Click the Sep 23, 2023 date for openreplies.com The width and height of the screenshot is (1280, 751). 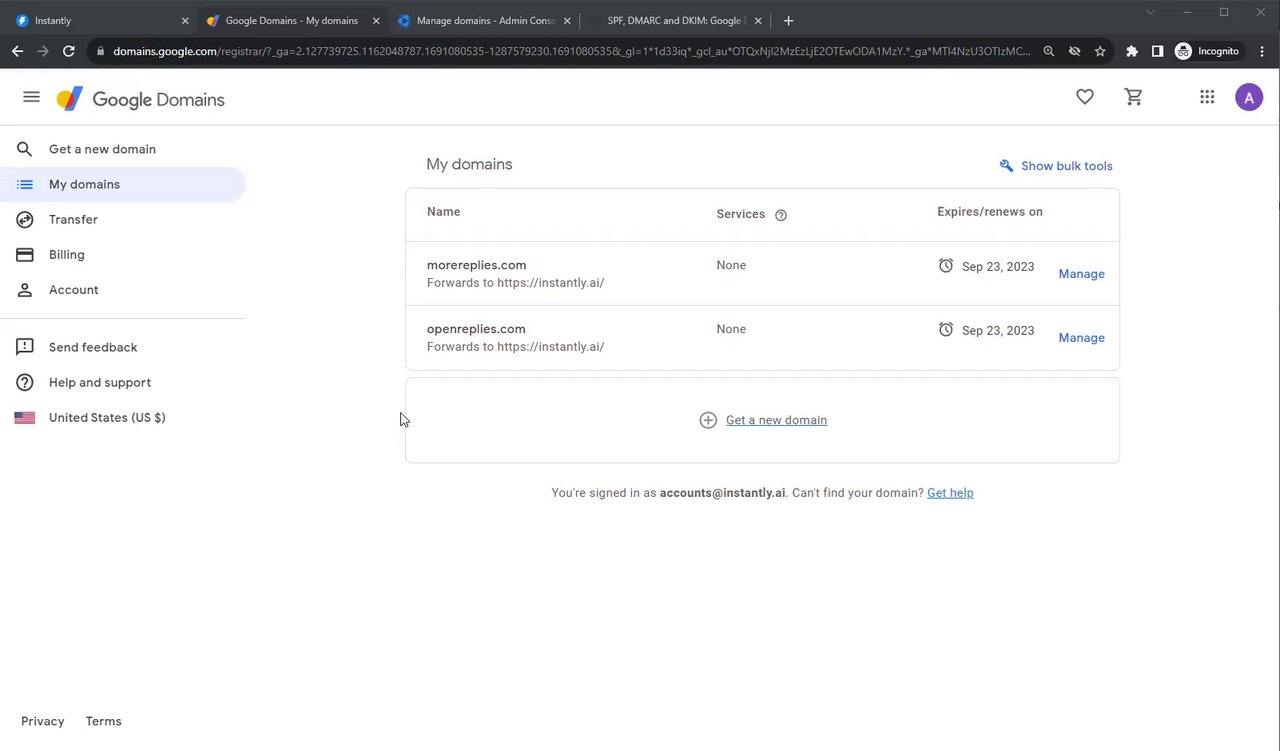coord(998,331)
